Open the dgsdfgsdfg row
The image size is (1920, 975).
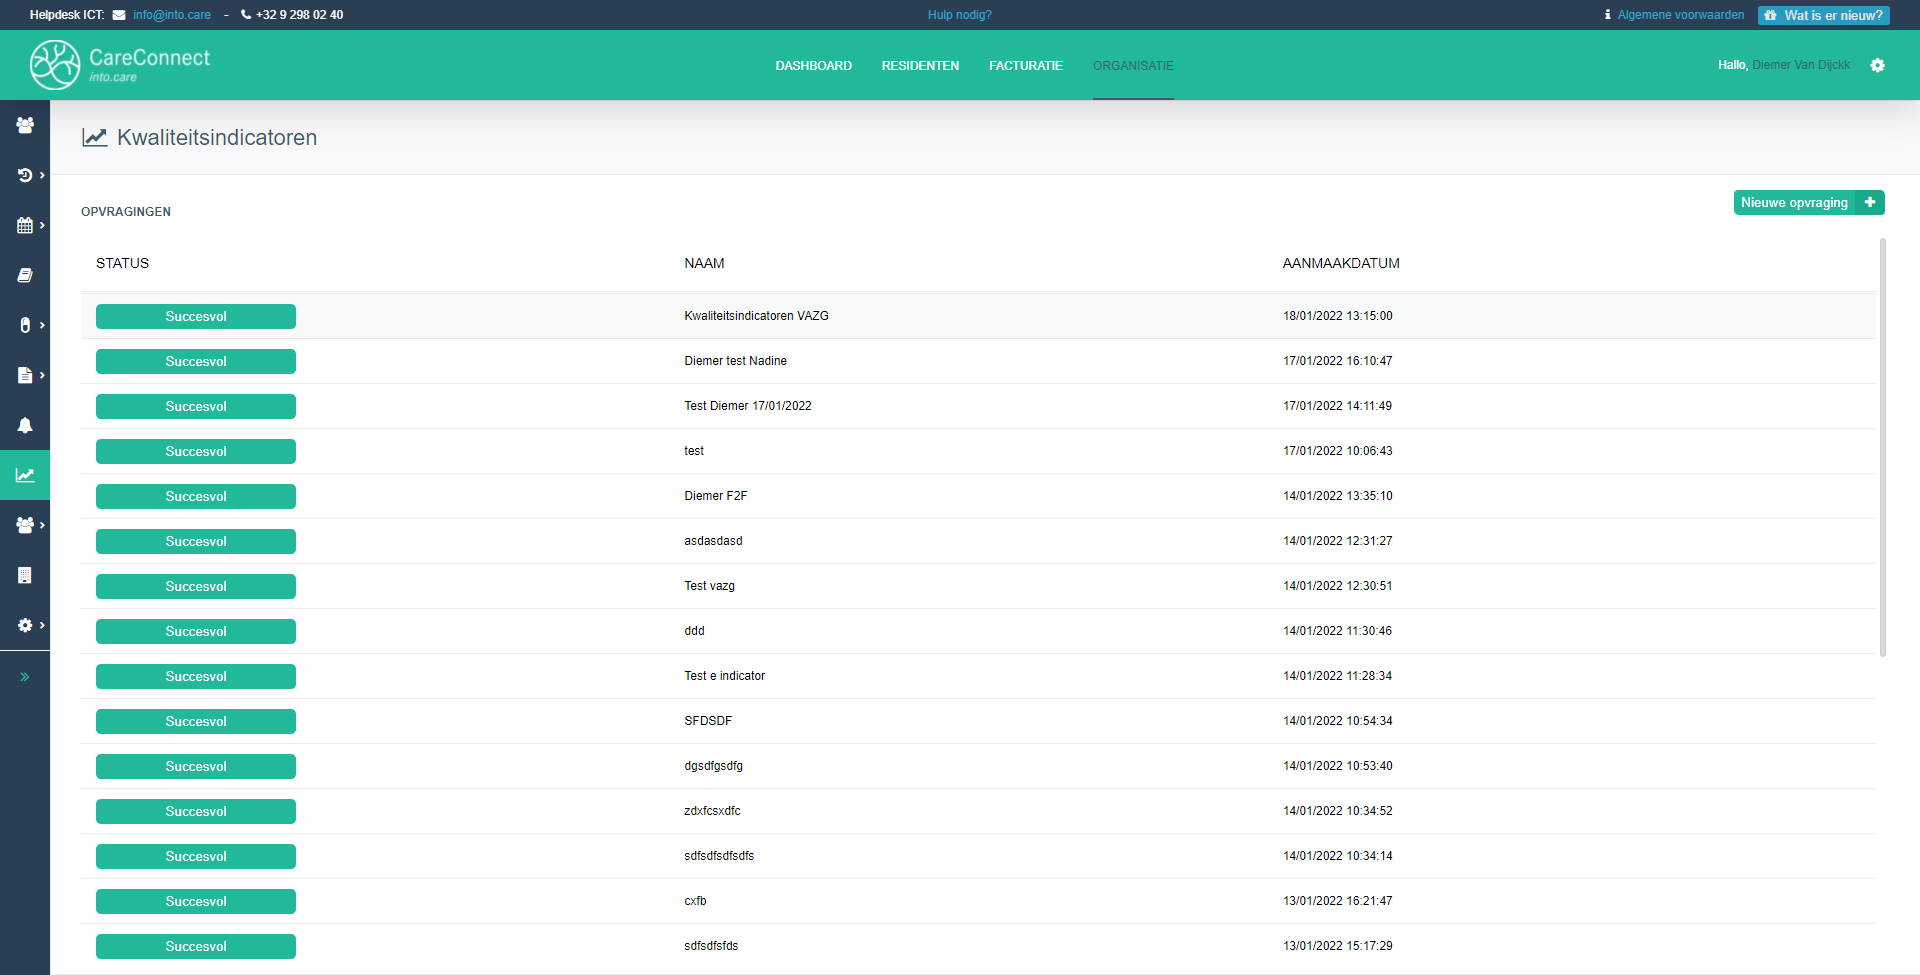point(978,766)
